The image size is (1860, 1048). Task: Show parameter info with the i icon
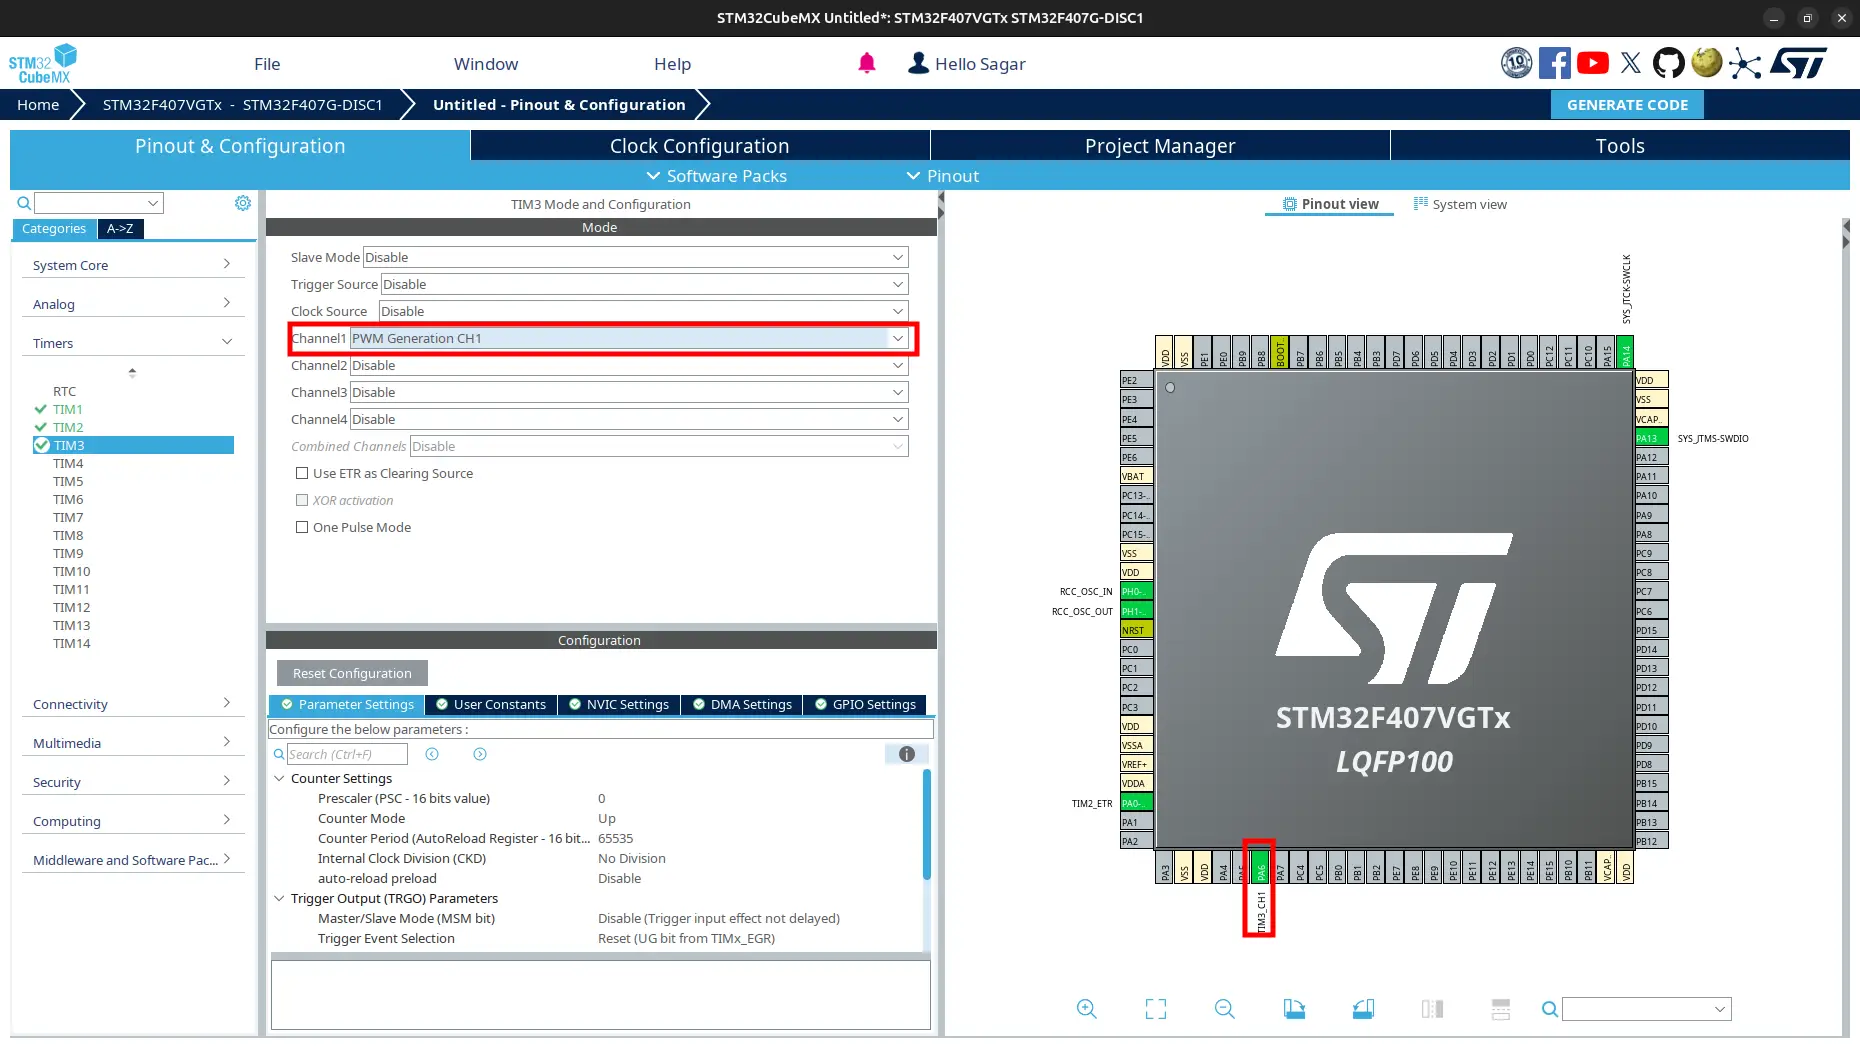(x=907, y=754)
